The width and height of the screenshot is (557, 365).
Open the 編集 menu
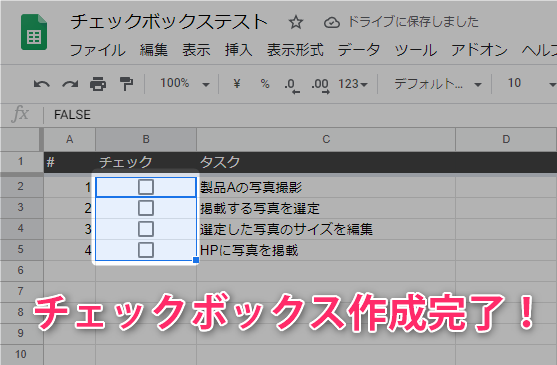(153, 50)
